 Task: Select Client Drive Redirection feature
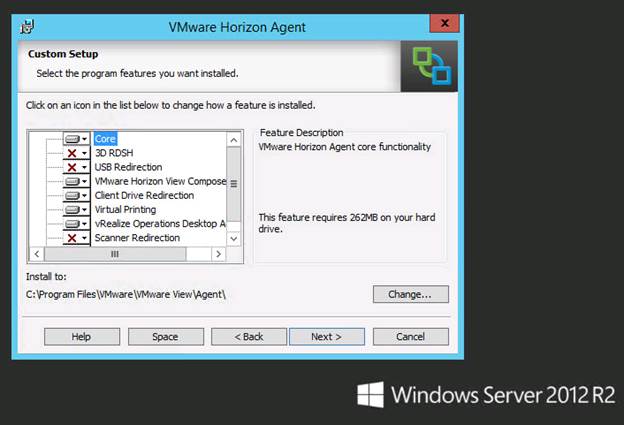point(144,195)
